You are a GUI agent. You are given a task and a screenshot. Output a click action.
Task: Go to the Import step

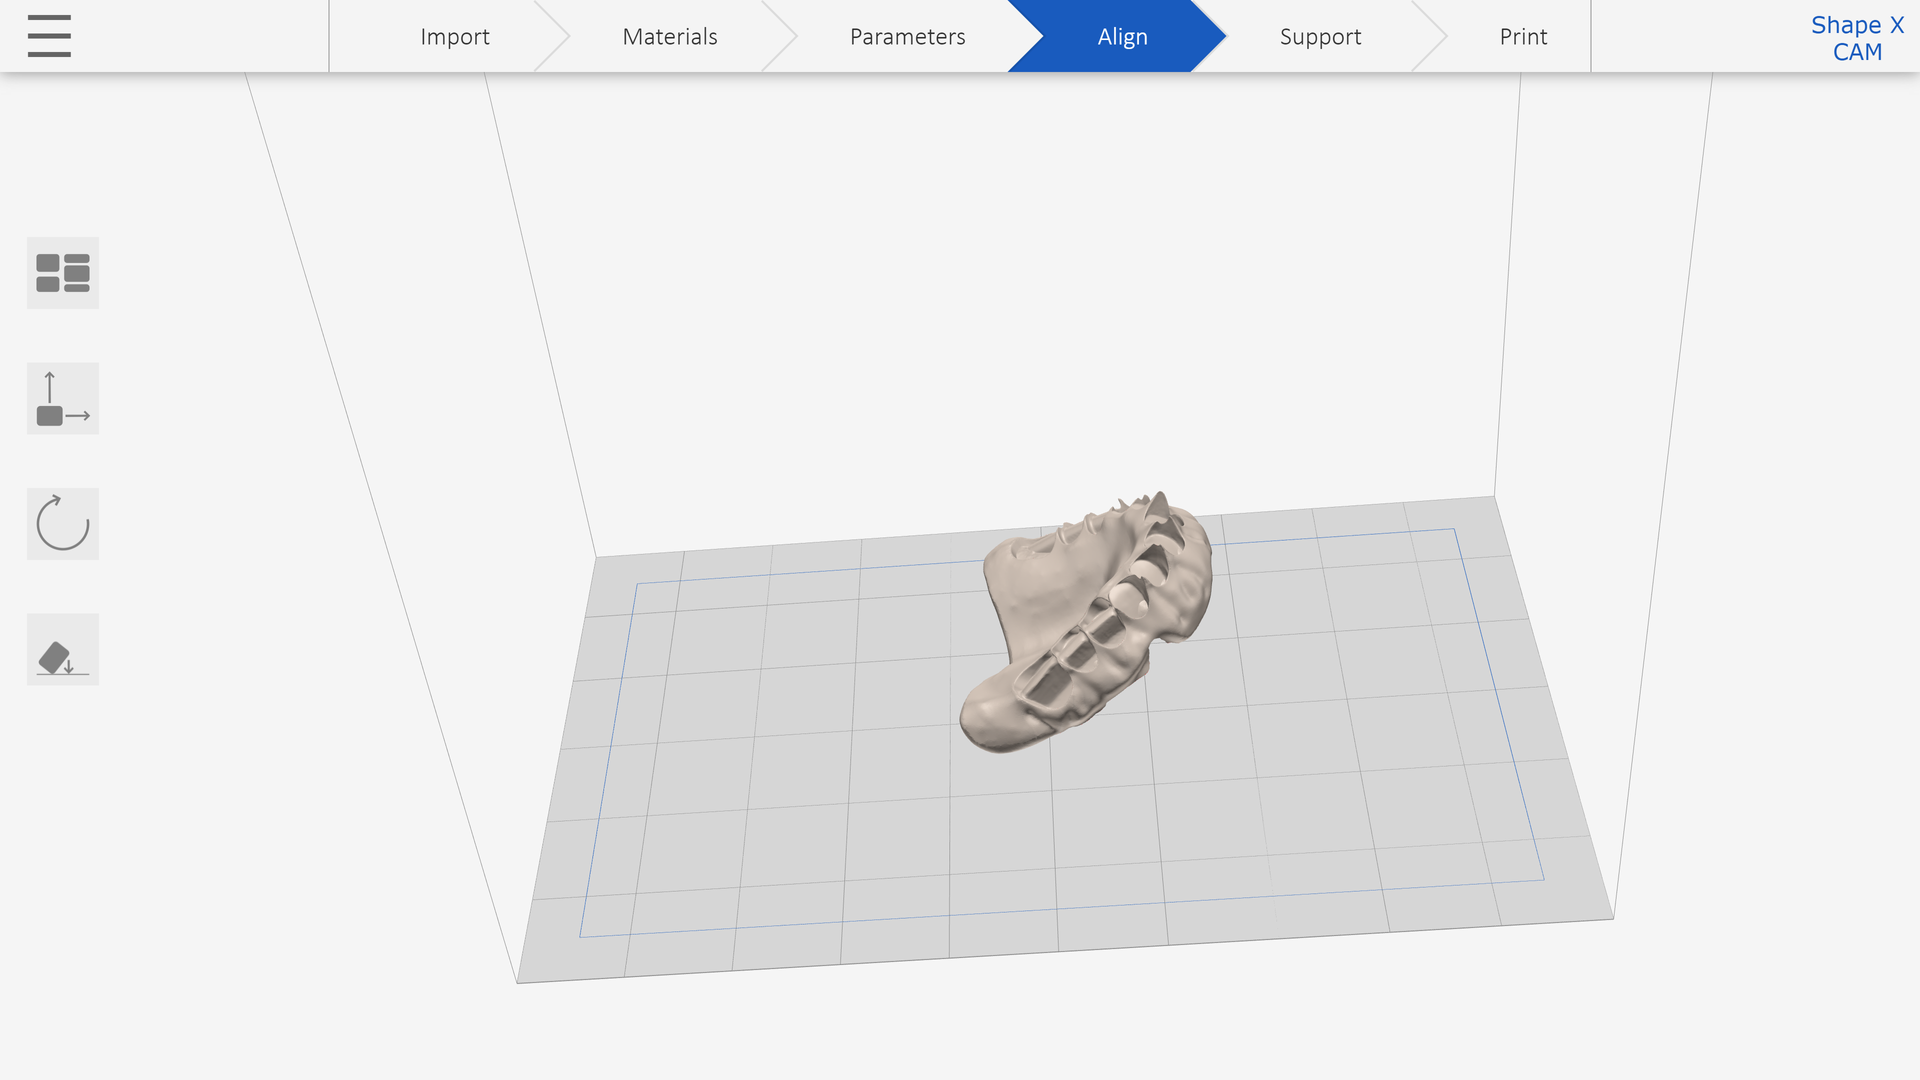click(454, 37)
